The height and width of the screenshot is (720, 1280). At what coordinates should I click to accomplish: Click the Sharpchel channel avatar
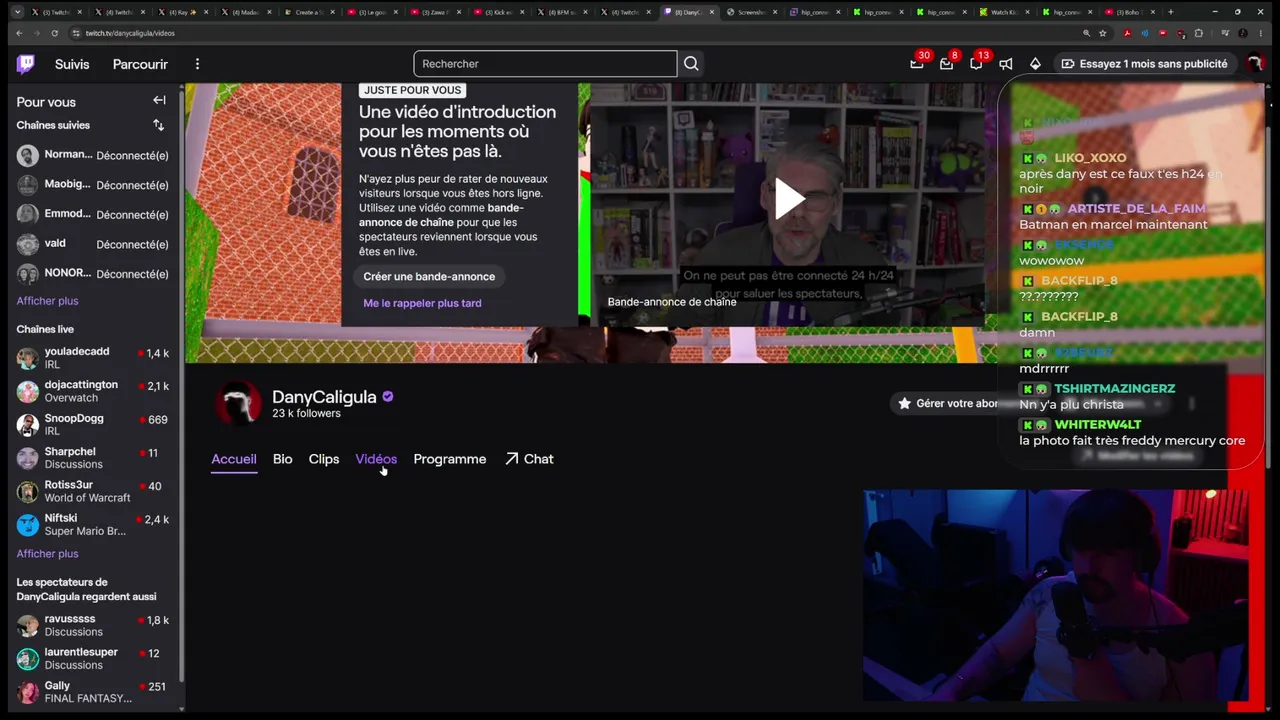pyautogui.click(x=28, y=458)
